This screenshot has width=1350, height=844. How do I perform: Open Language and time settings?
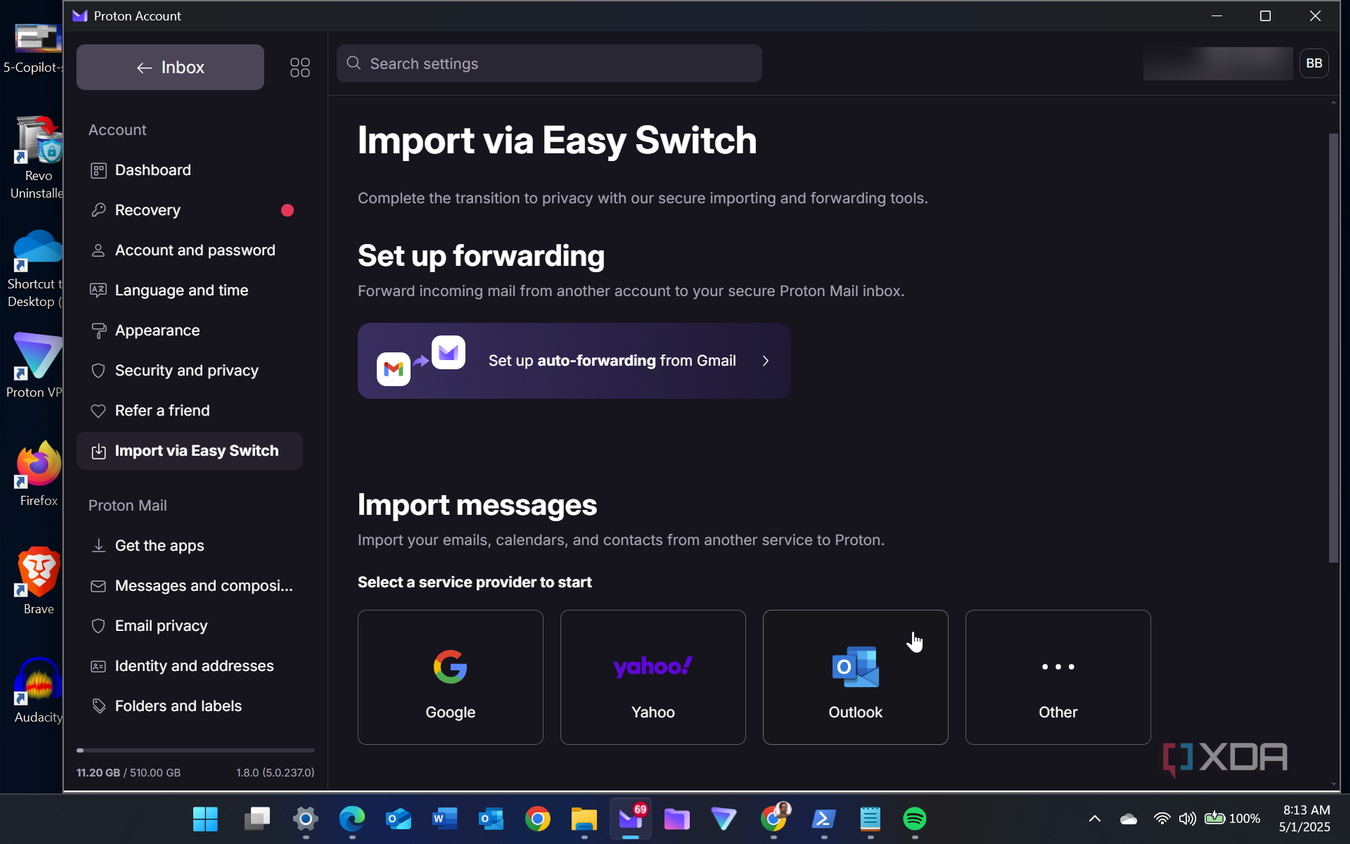(190, 290)
